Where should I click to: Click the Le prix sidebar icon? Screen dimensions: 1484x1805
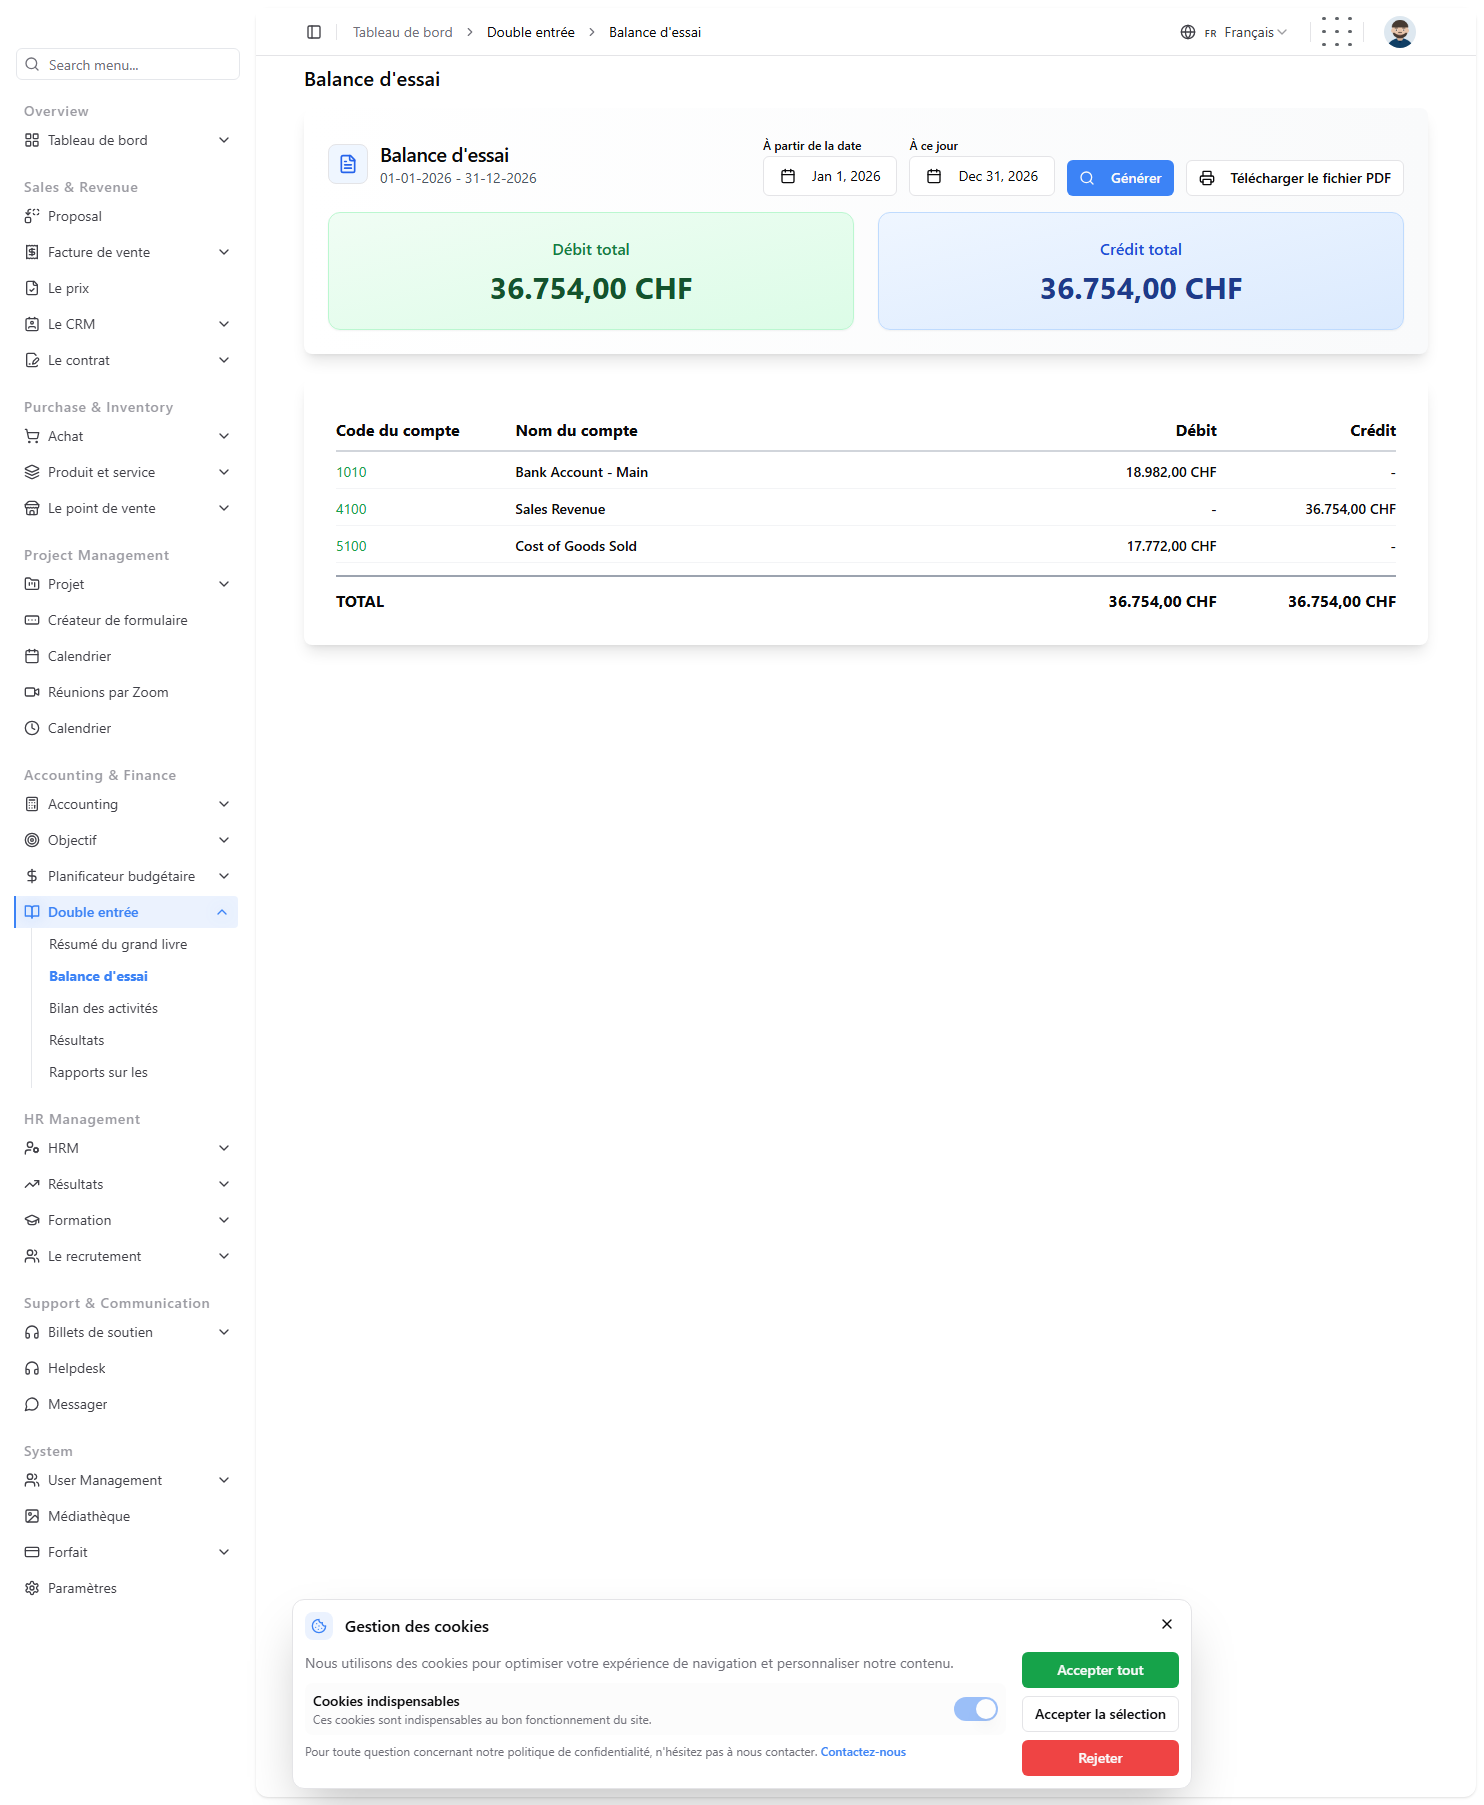coord(32,288)
